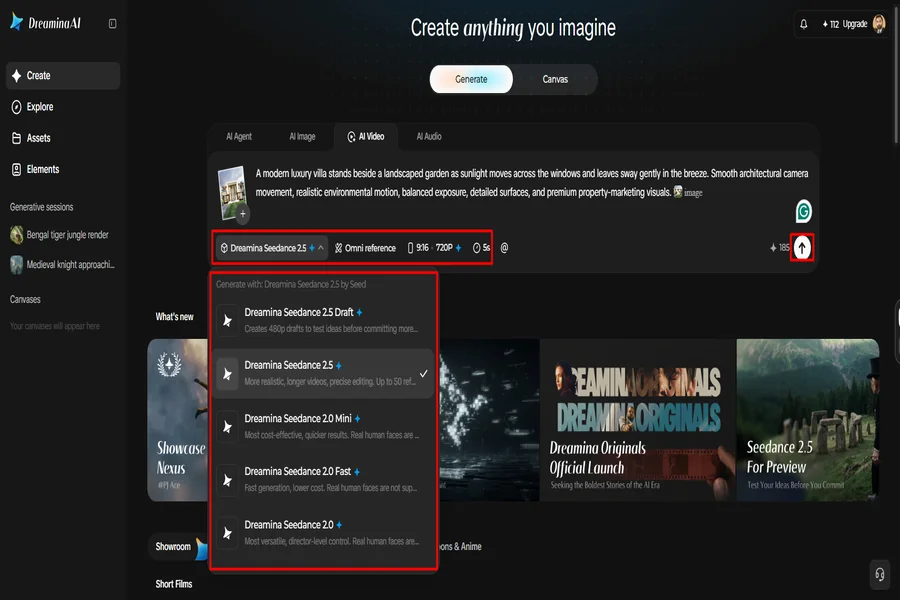Switch to the AI Agent tab
The height and width of the screenshot is (600, 900).
pos(239,137)
